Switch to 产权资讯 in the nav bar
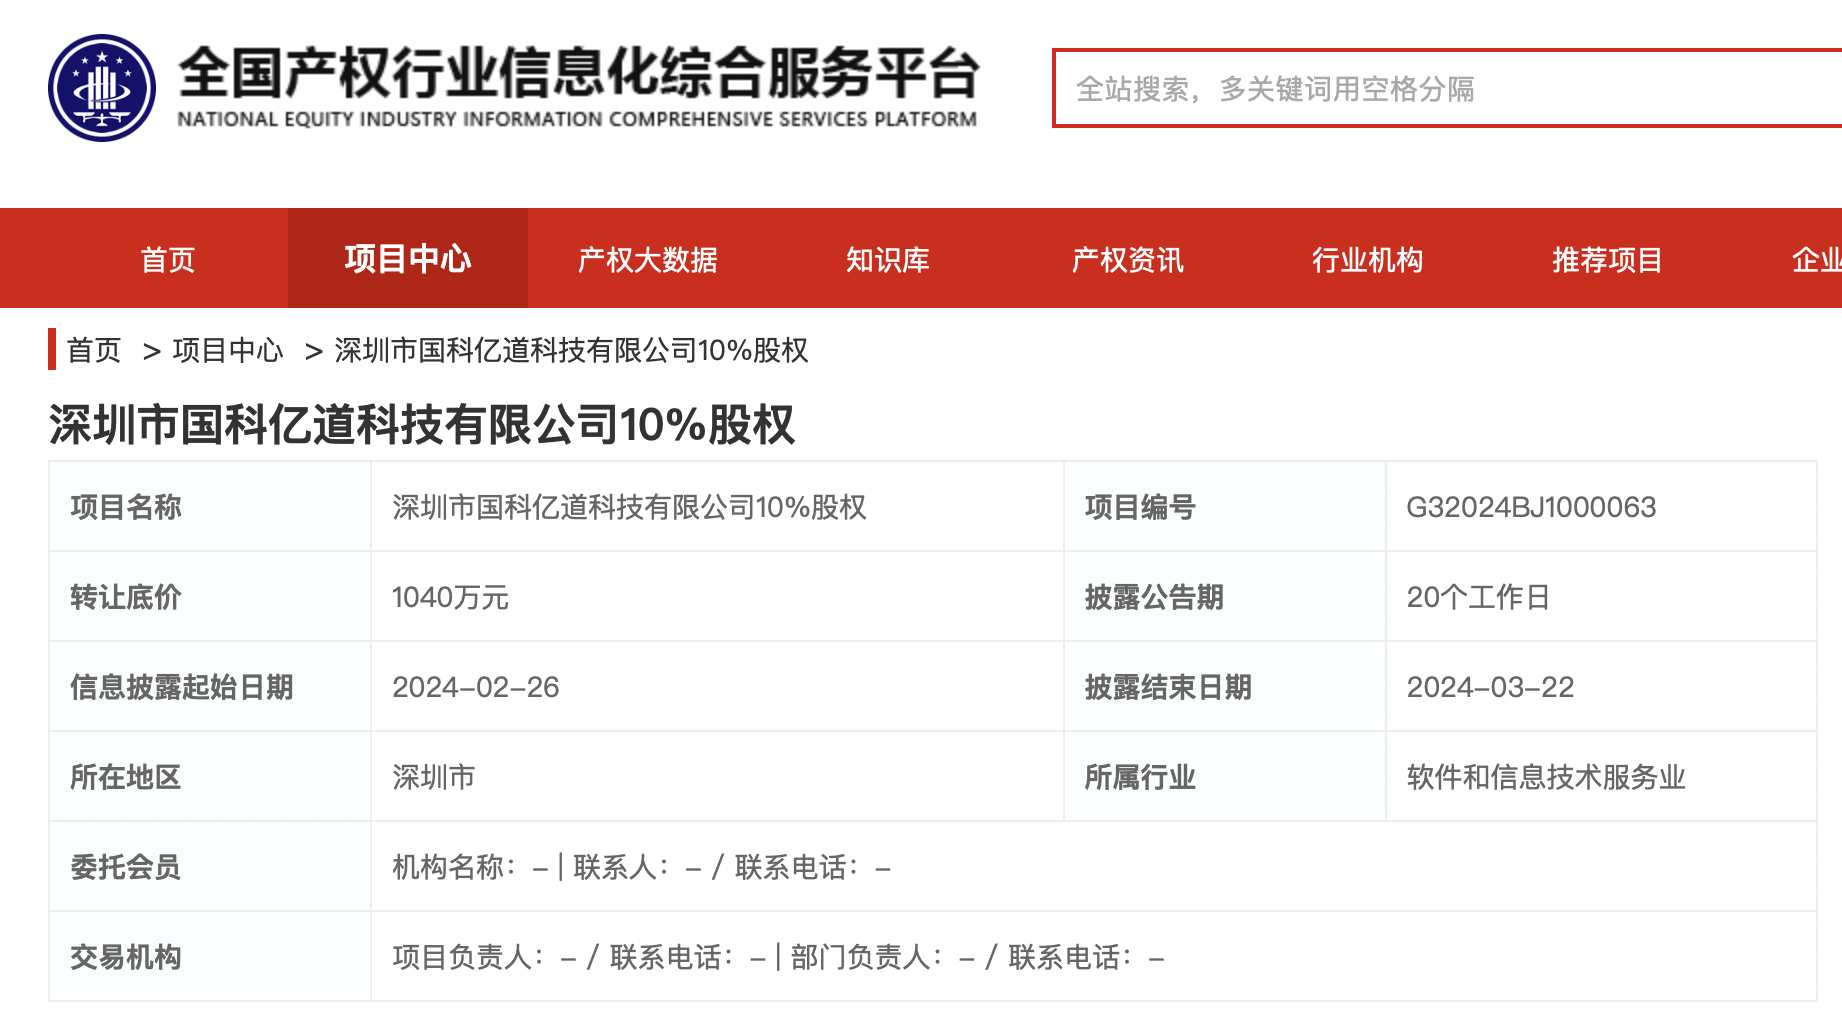Viewport: 1842px width, 1012px height. [x=1128, y=259]
